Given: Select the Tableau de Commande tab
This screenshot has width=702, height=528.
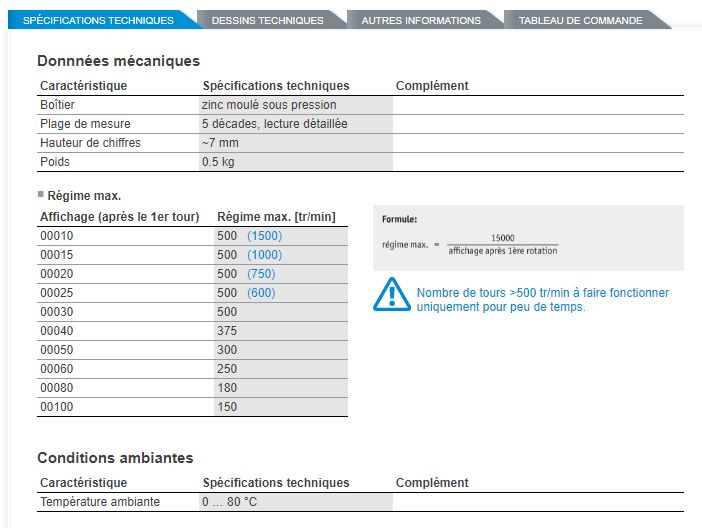Looking at the screenshot, I should 581,20.
